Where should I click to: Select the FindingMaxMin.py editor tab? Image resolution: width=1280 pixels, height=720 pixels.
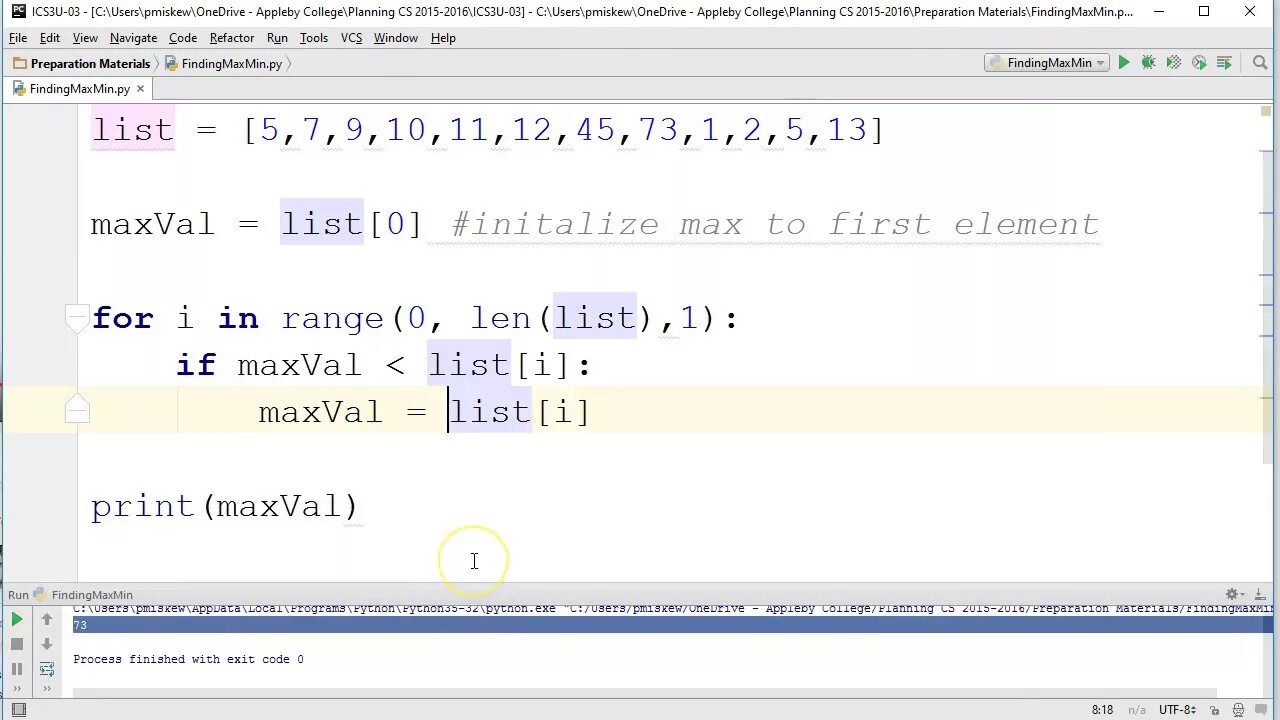click(79, 89)
